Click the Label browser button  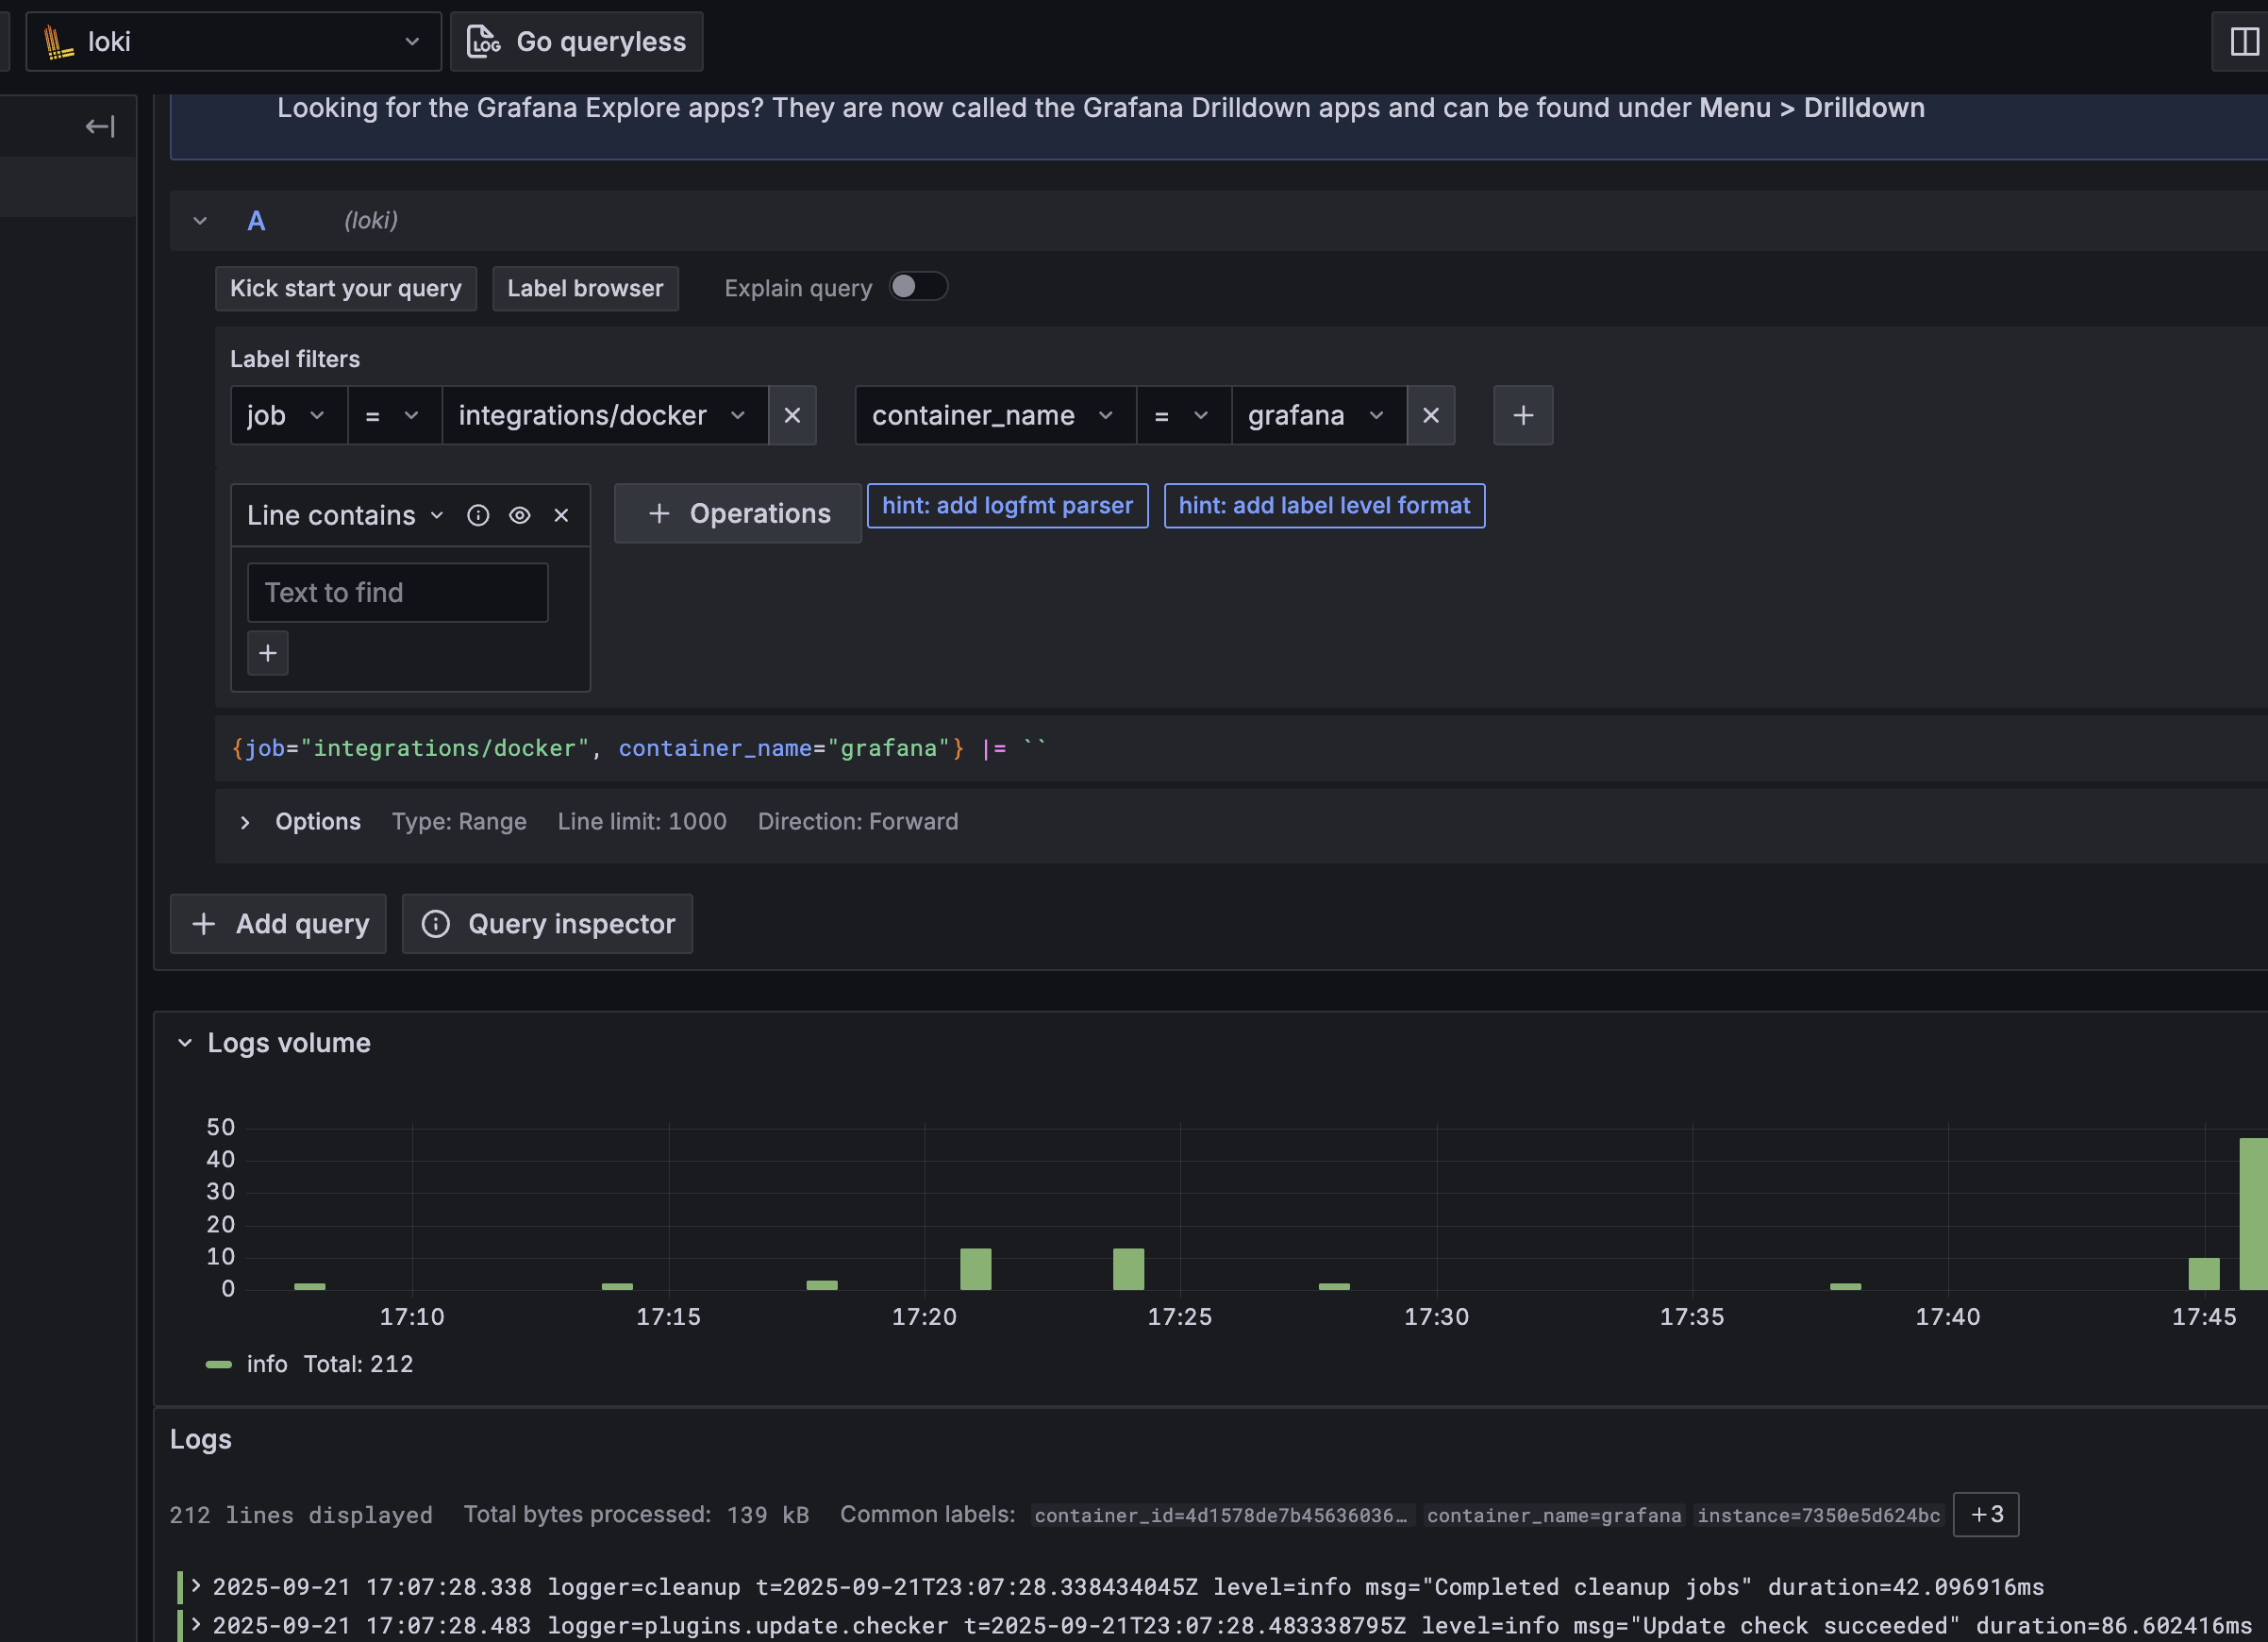pos(585,288)
